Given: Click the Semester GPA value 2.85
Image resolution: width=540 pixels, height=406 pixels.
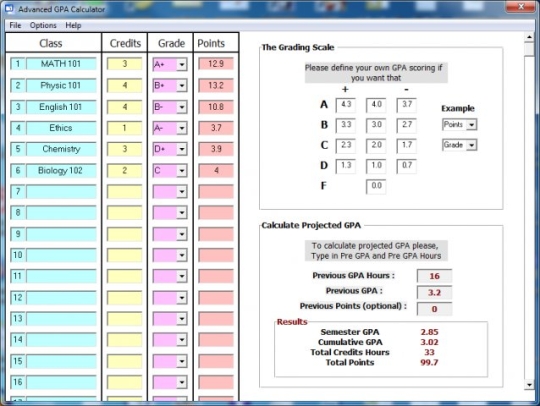Looking at the screenshot, I should click(429, 332).
